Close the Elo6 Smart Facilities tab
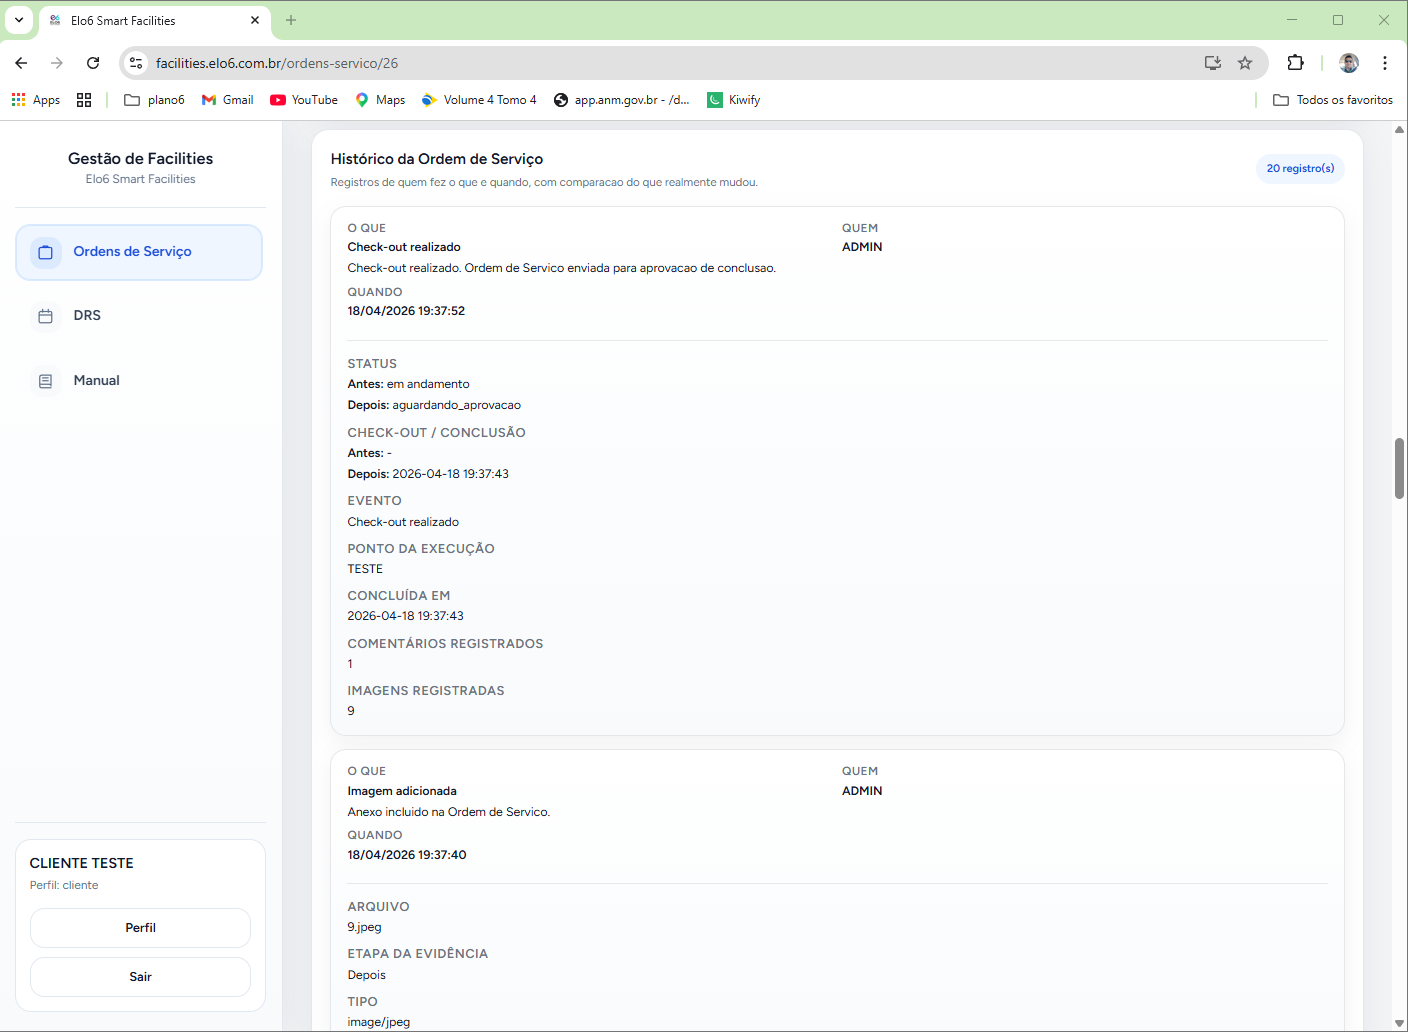 click(255, 20)
